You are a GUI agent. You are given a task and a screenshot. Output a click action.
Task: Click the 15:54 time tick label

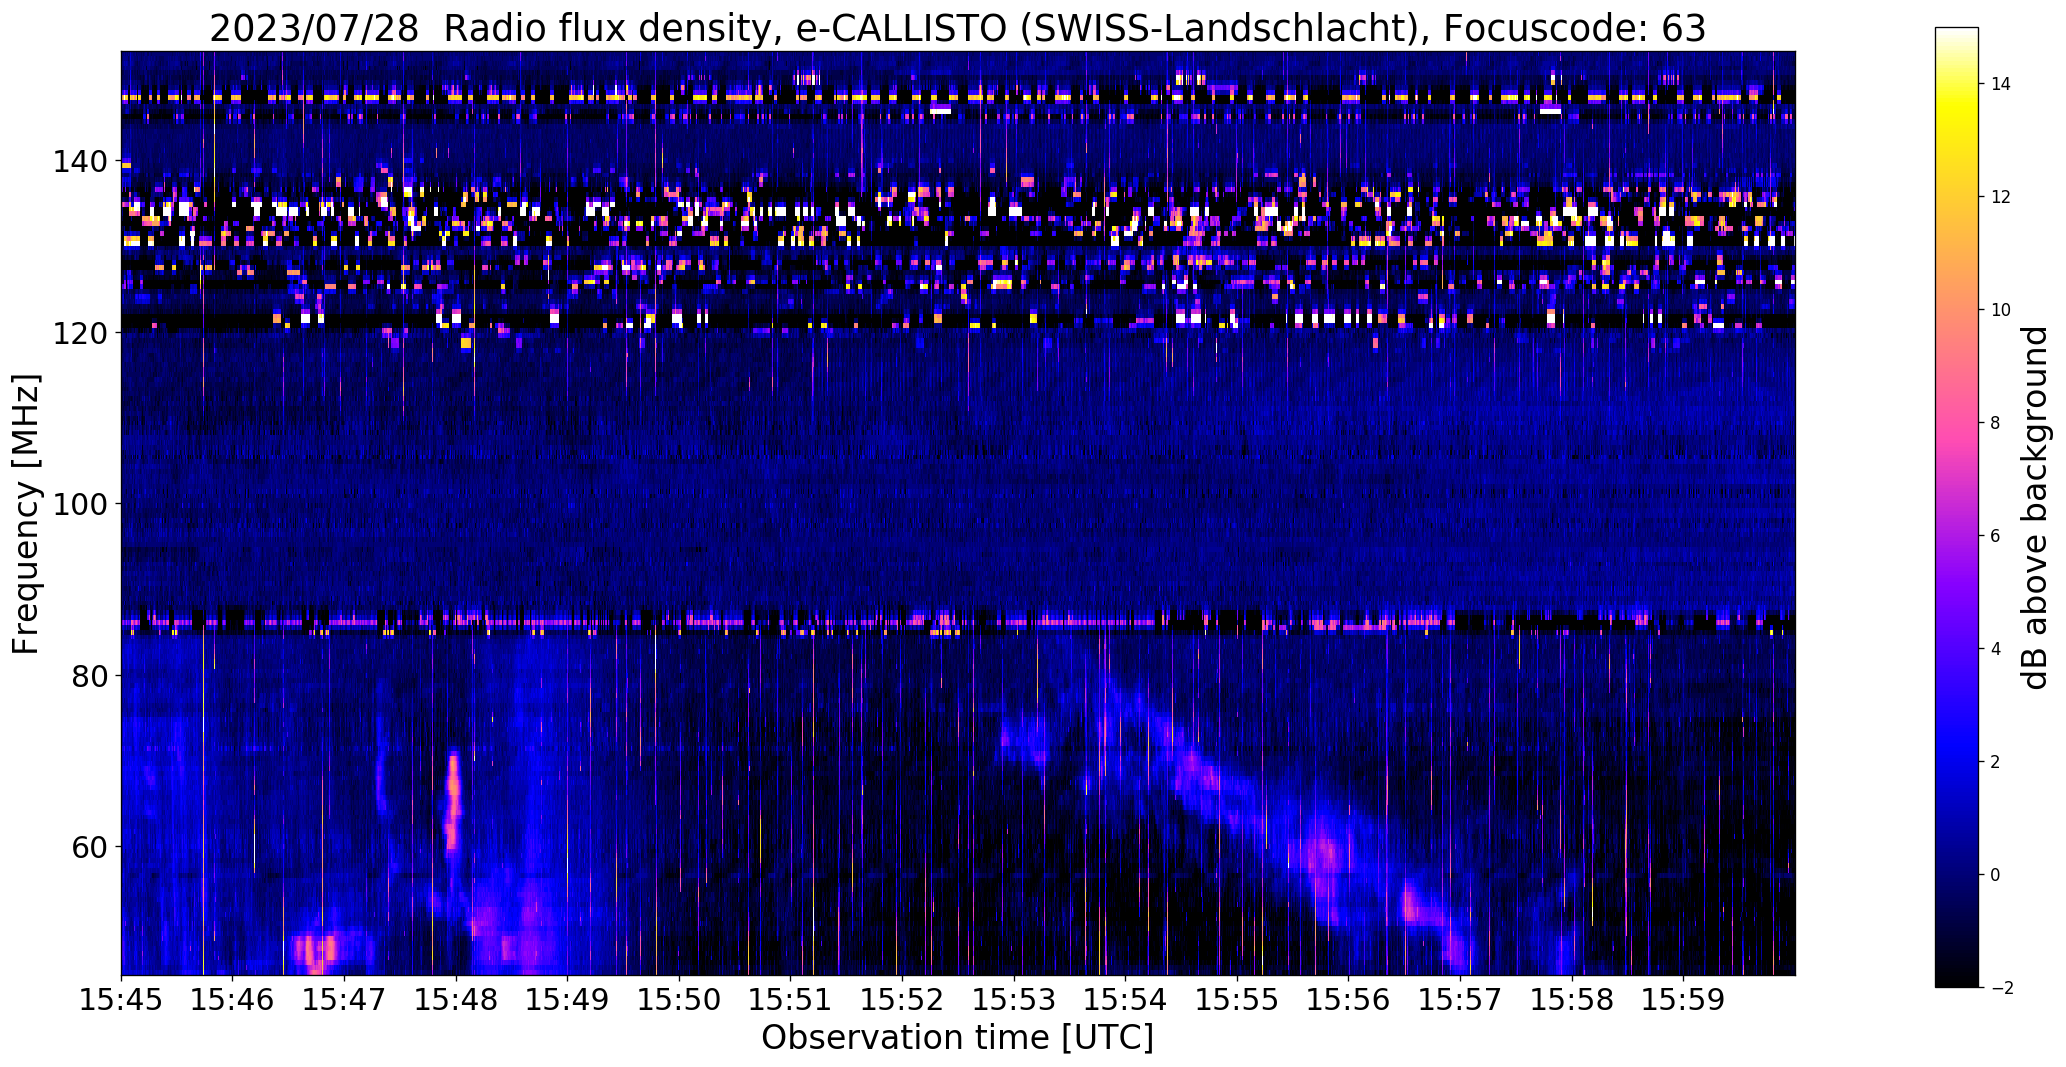pos(1126,1000)
